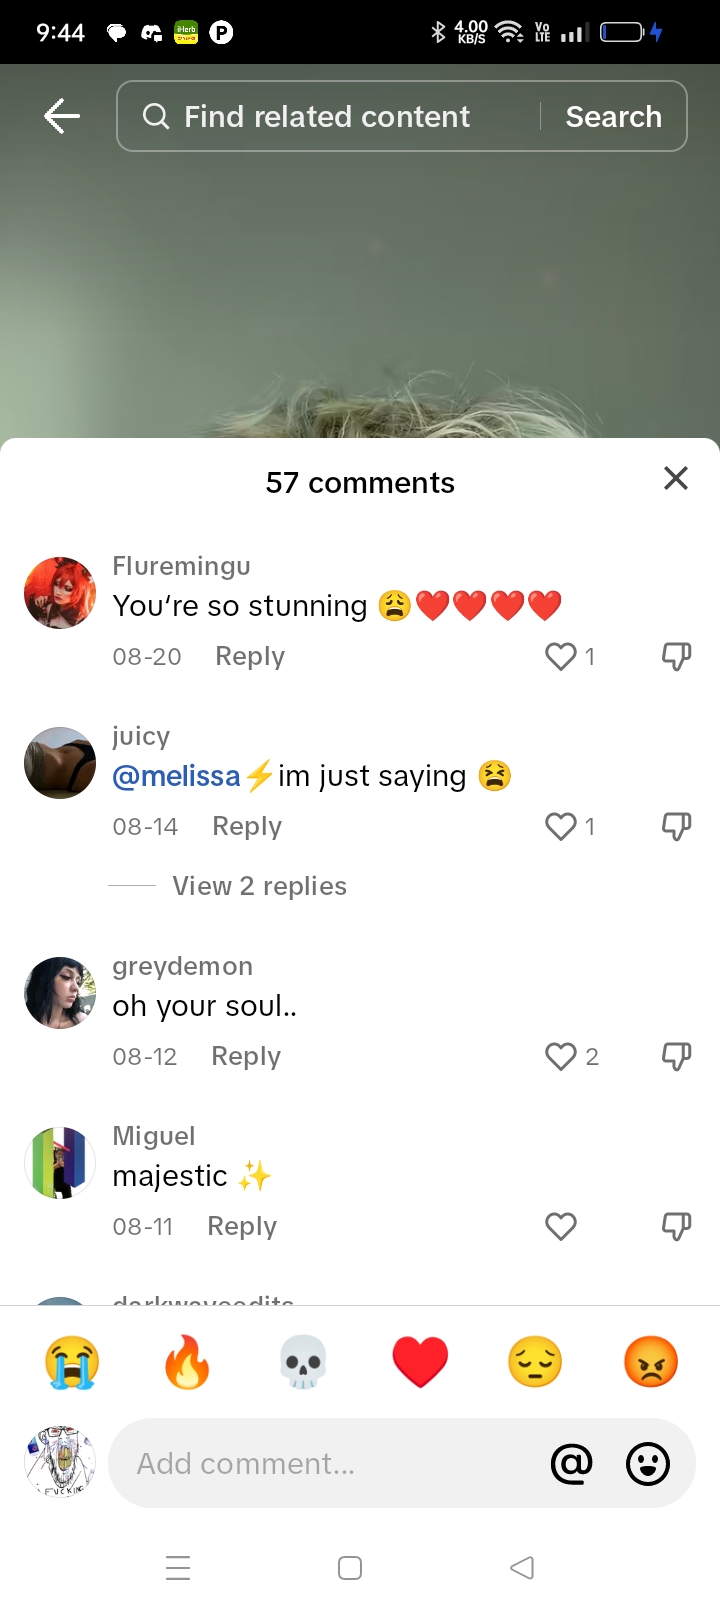This screenshot has width=720, height=1612.
Task: Reply to Miguel's comment
Action: click(x=242, y=1227)
